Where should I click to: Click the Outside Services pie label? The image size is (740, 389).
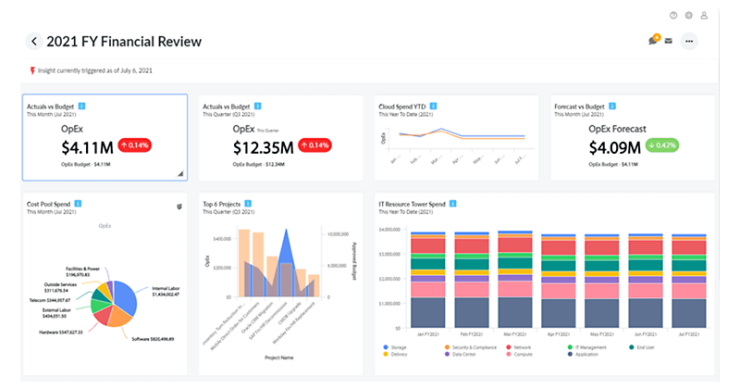click(x=60, y=288)
